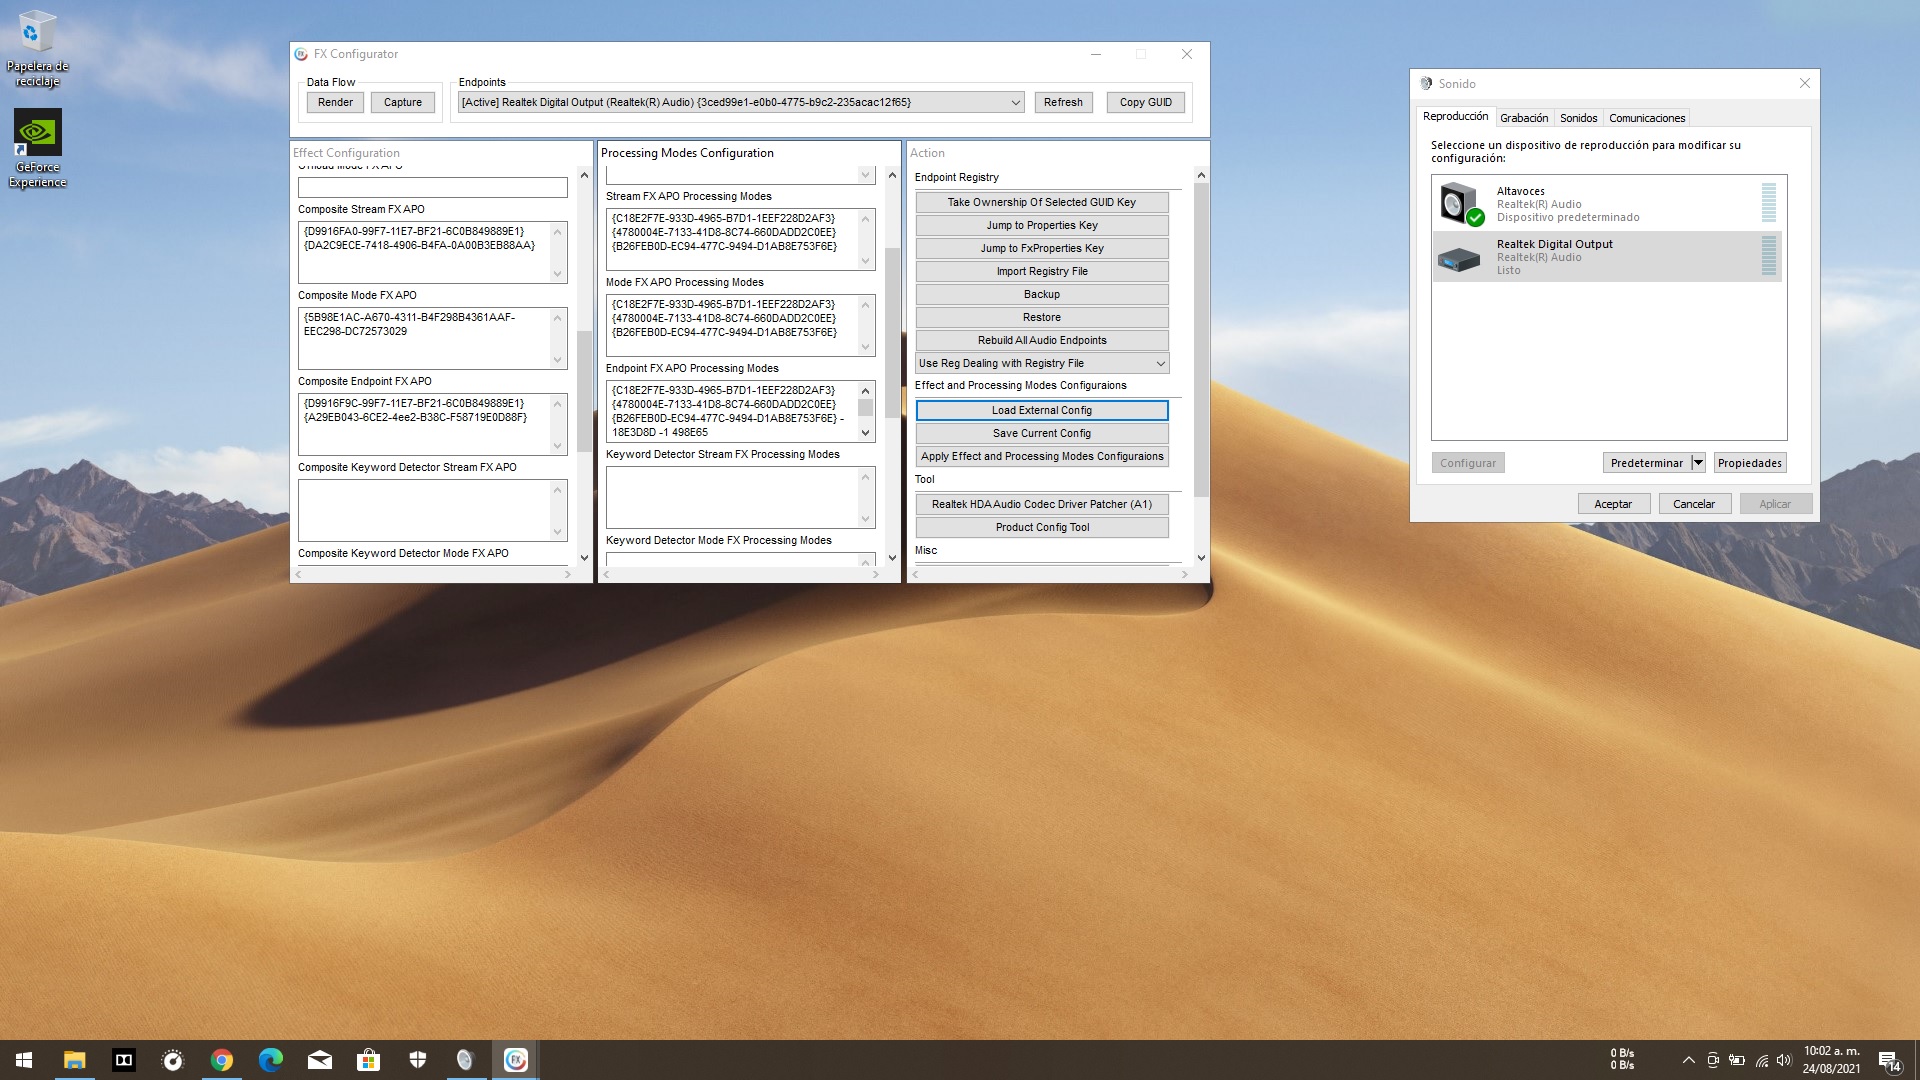Close the Sonido dialog window
1920x1080 pixels.
pyautogui.click(x=1805, y=83)
